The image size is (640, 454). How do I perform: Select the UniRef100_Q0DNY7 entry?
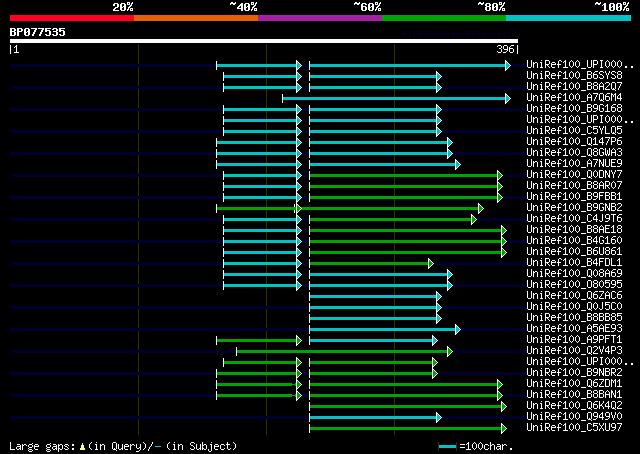pyautogui.click(x=574, y=175)
